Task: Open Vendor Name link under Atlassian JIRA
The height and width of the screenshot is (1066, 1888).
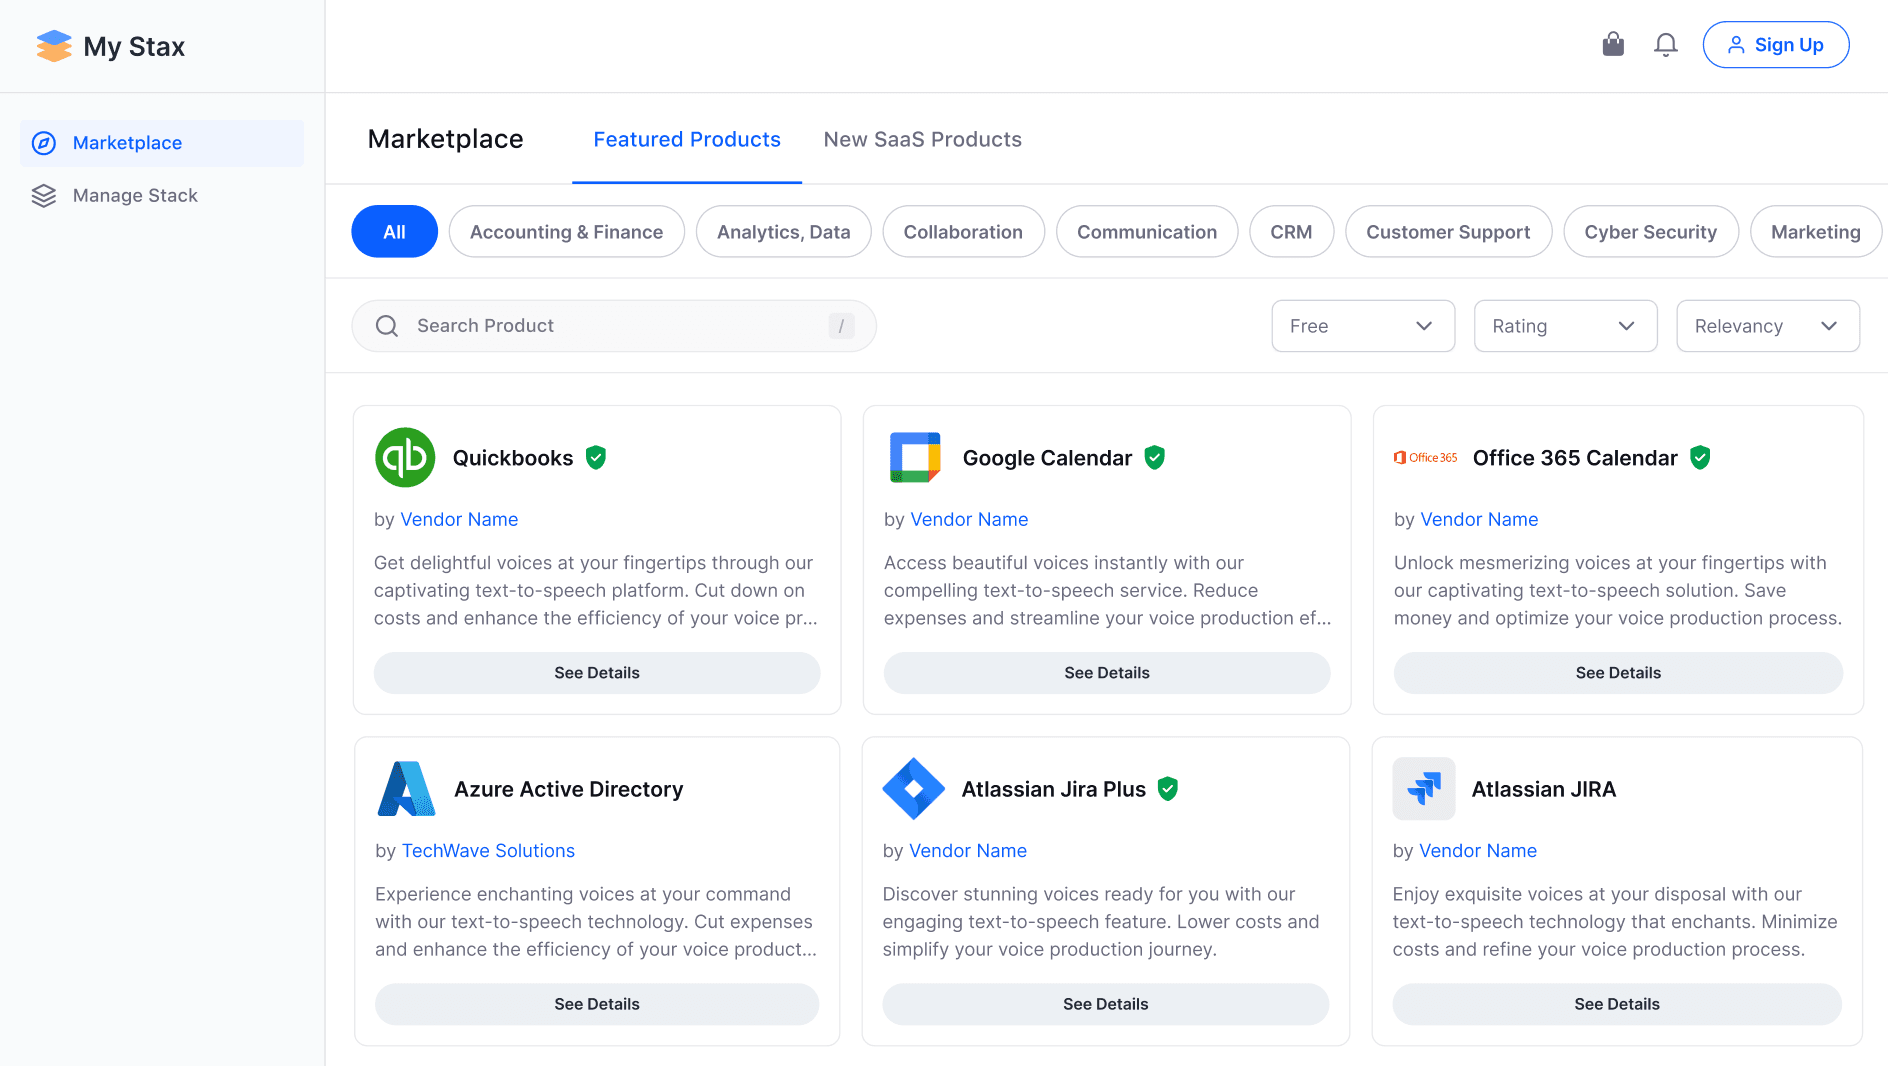Action: point(1478,851)
